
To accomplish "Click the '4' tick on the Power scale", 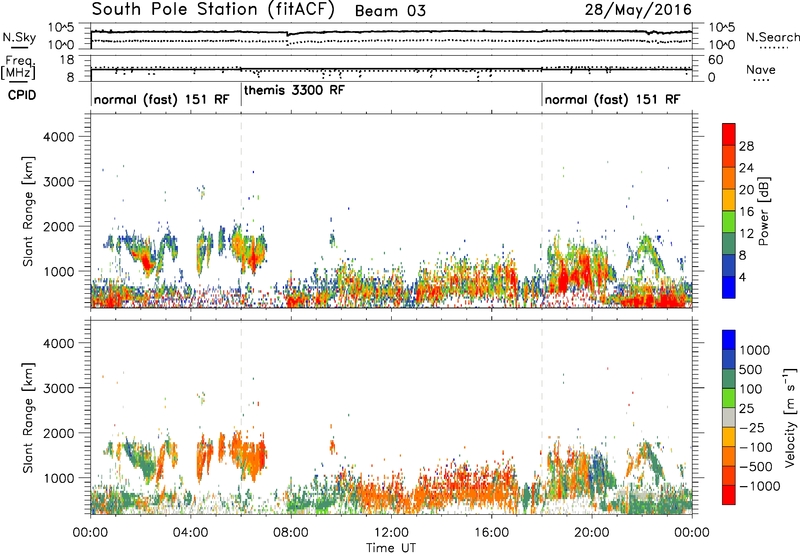I will point(743,277).
